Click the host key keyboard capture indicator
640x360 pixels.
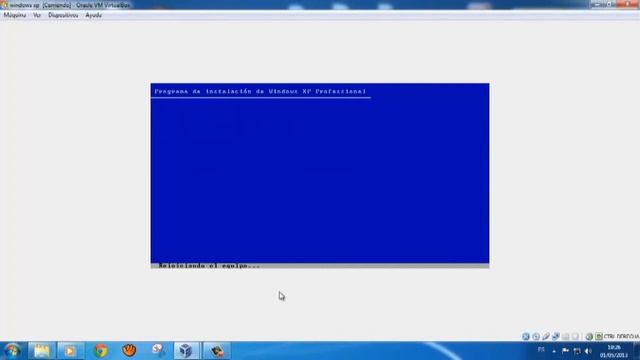[x=599, y=336]
